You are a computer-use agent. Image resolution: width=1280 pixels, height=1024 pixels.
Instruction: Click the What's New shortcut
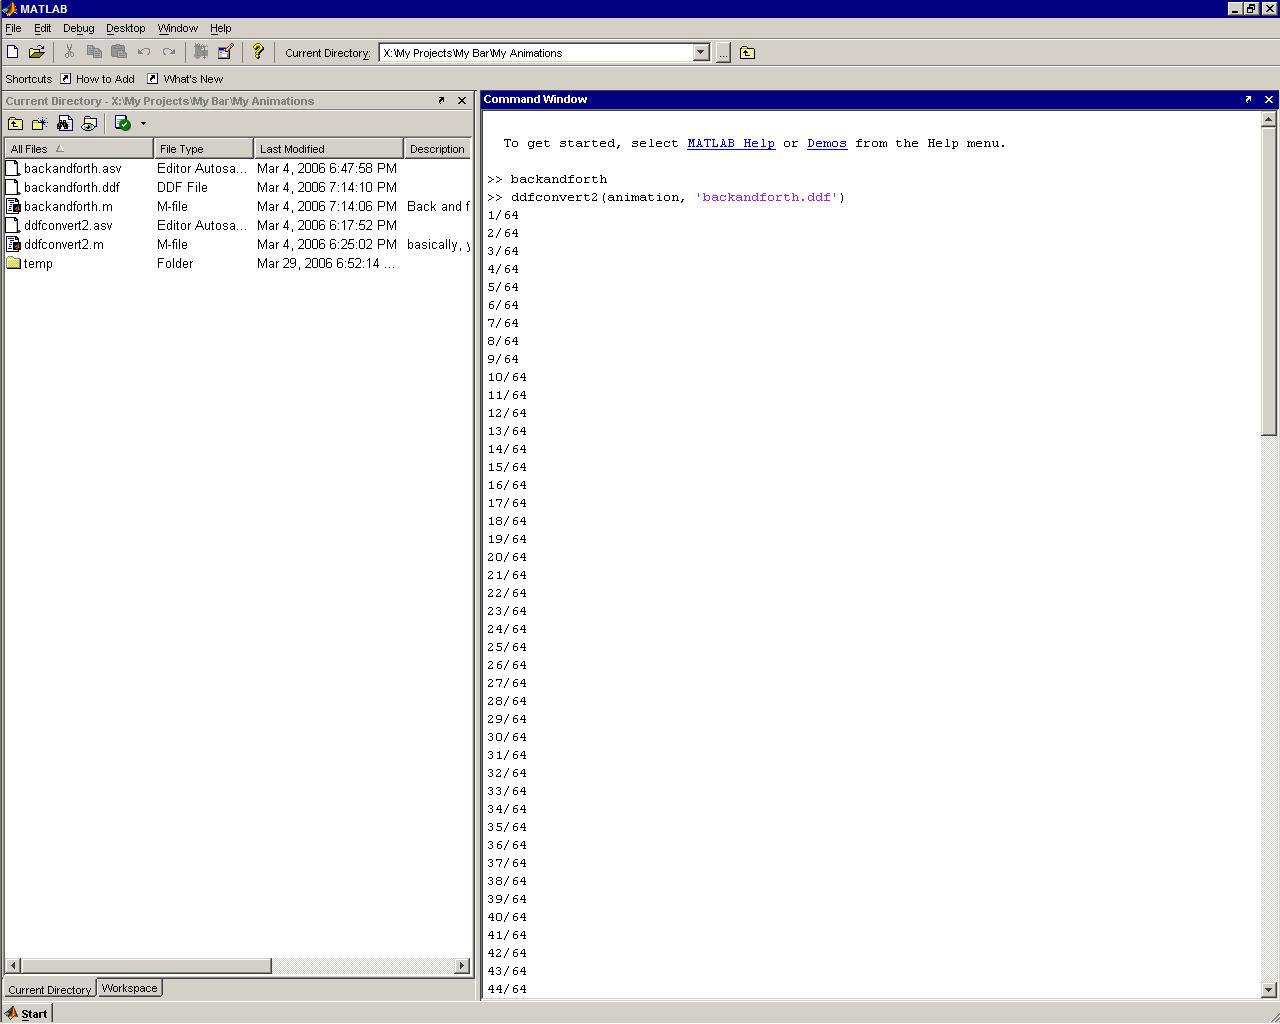click(185, 79)
